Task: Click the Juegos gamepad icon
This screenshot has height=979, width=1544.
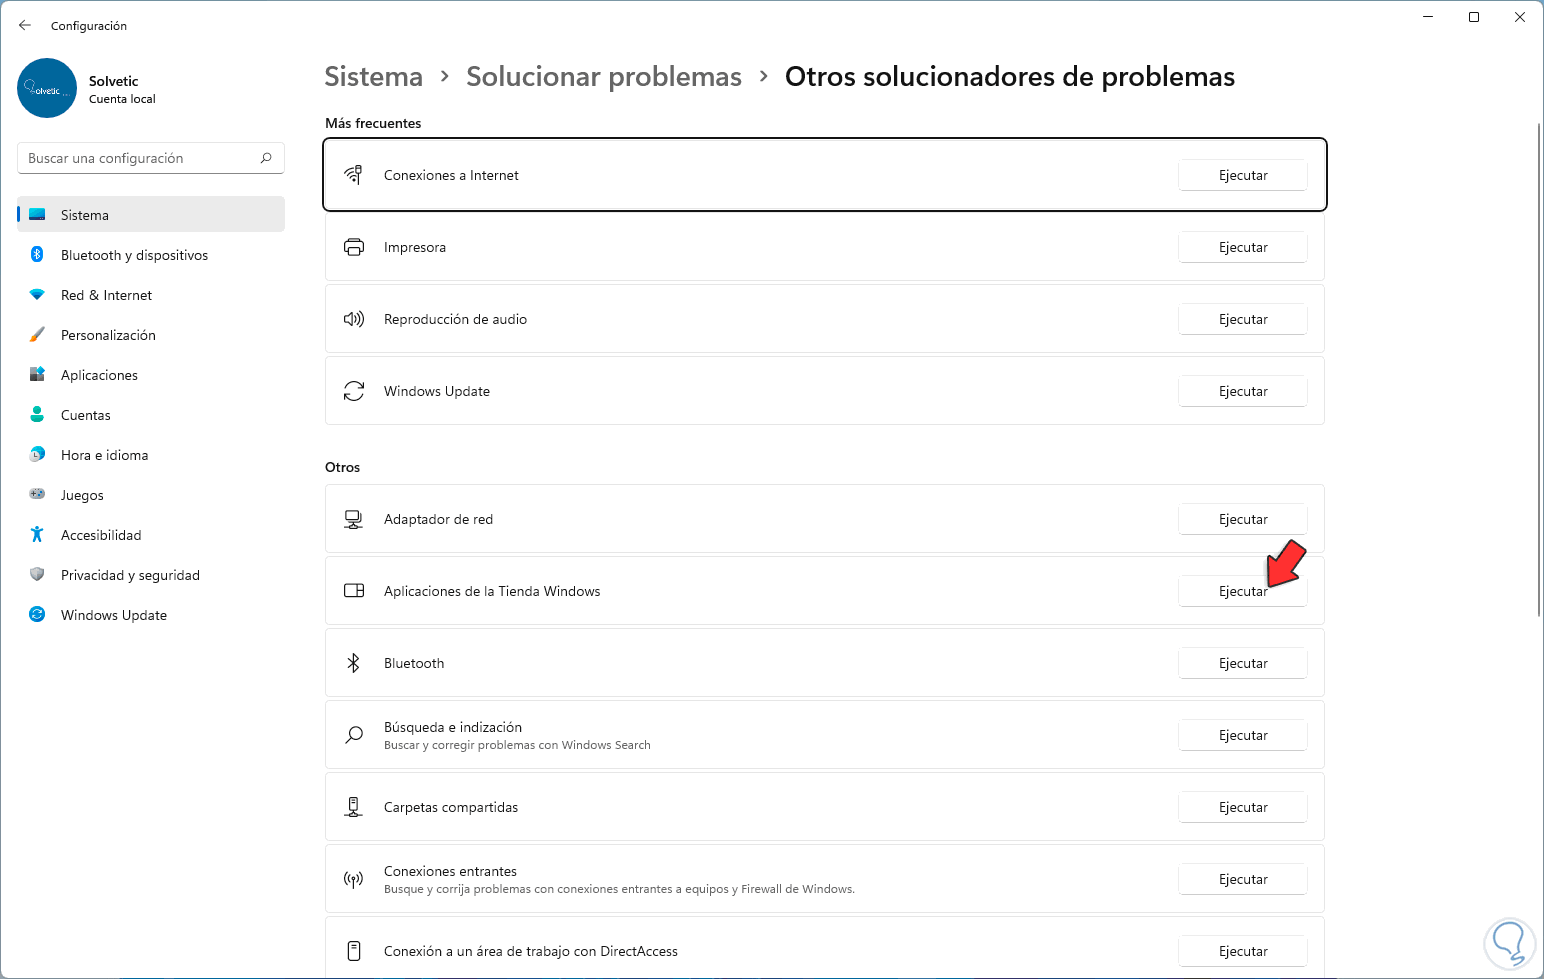Action: coord(37,495)
